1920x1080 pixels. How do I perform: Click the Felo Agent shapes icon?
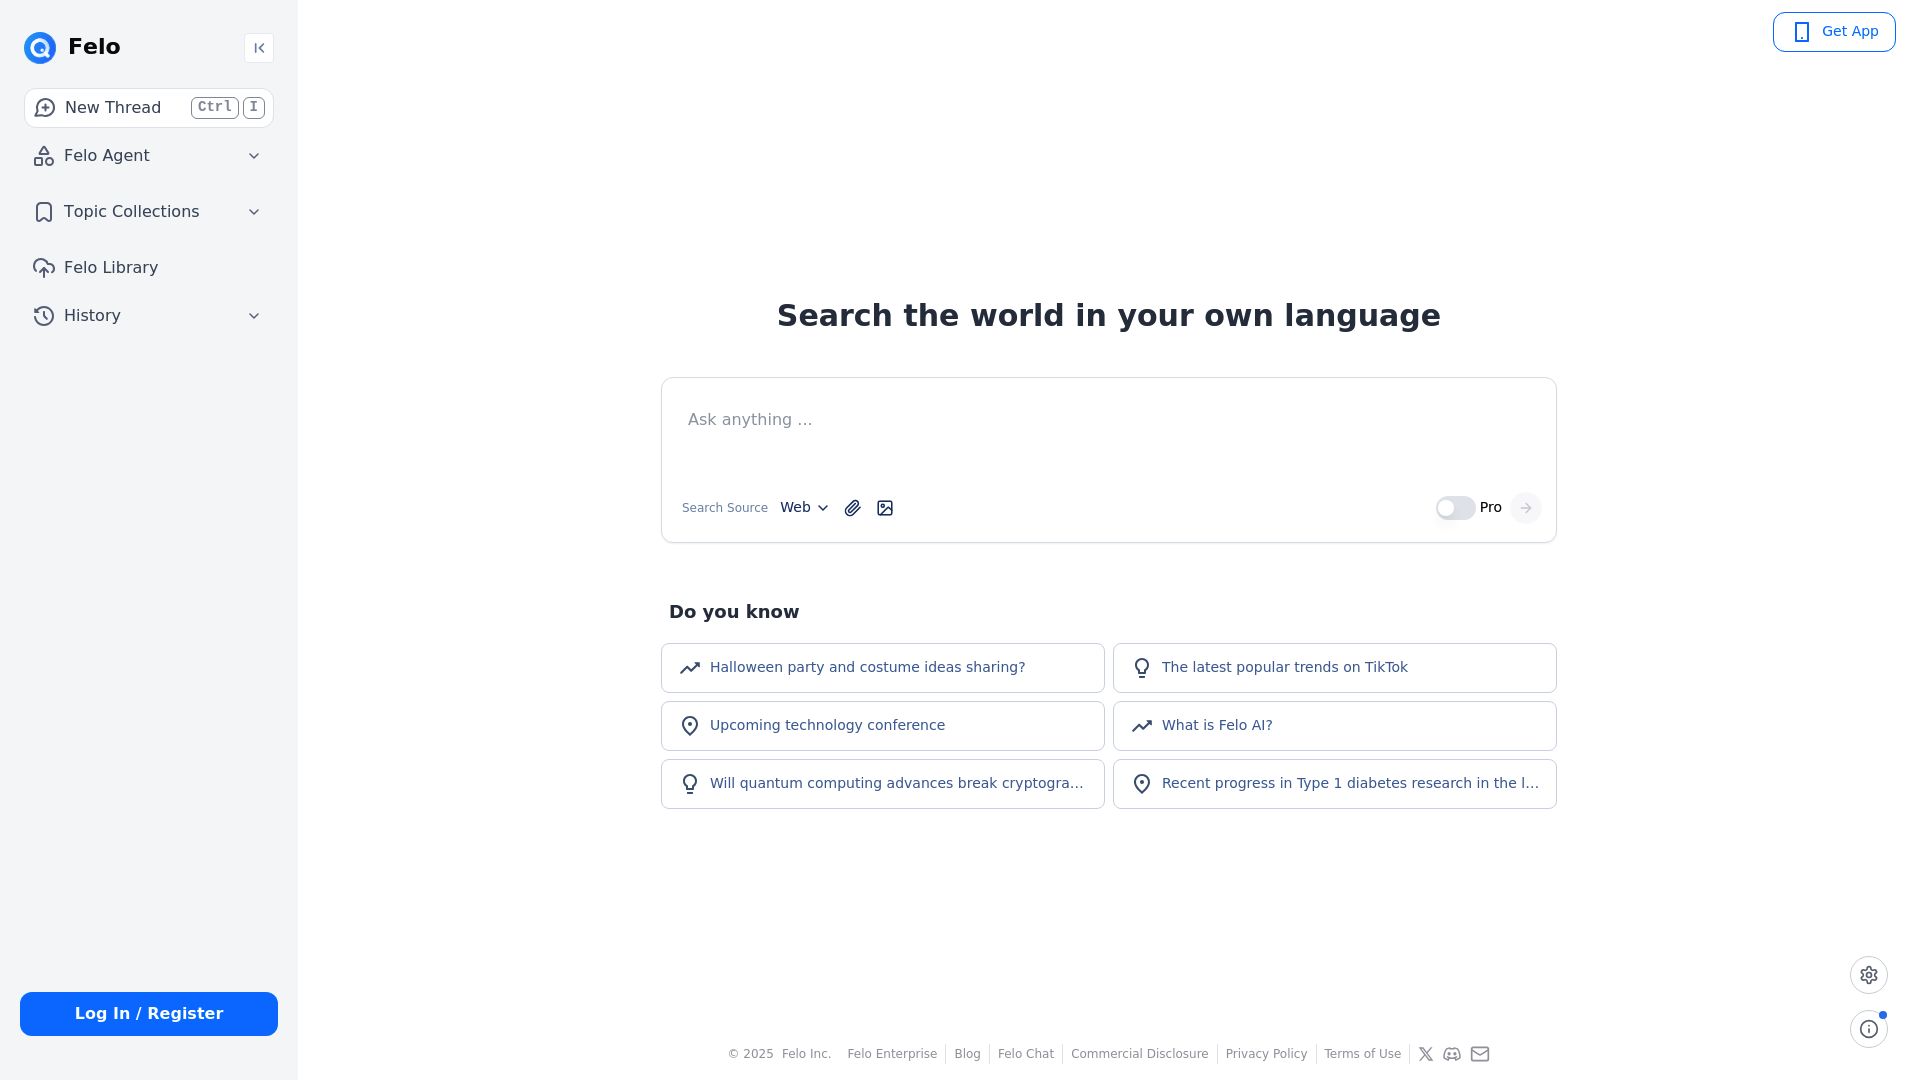click(44, 156)
